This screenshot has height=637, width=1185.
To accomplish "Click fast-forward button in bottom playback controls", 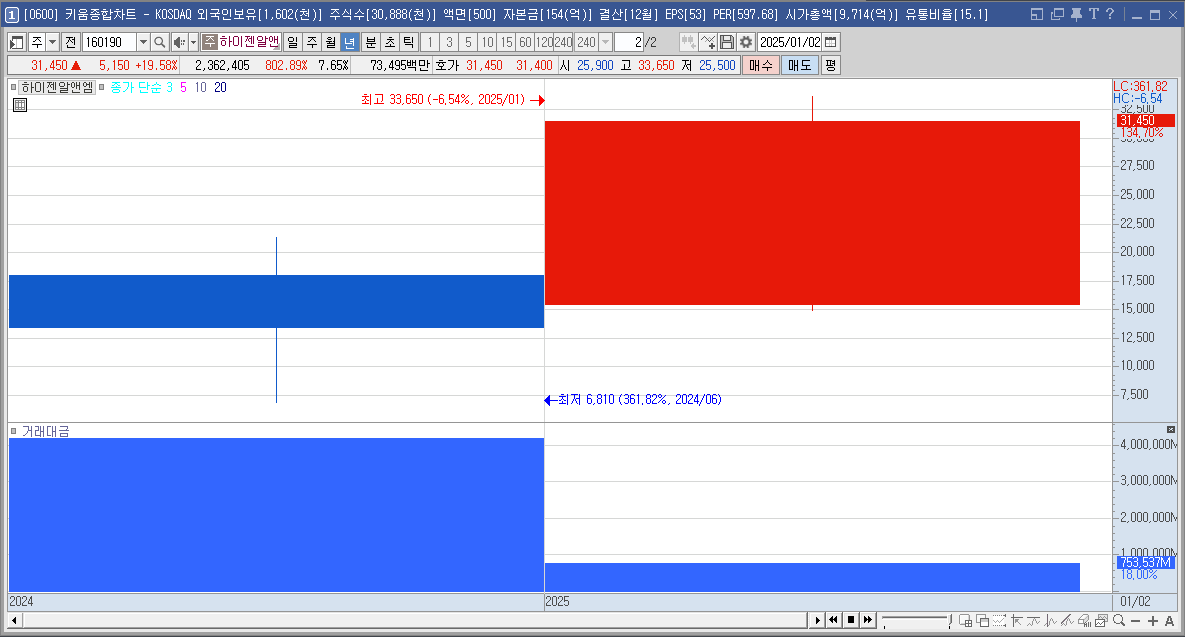I will point(868,620).
